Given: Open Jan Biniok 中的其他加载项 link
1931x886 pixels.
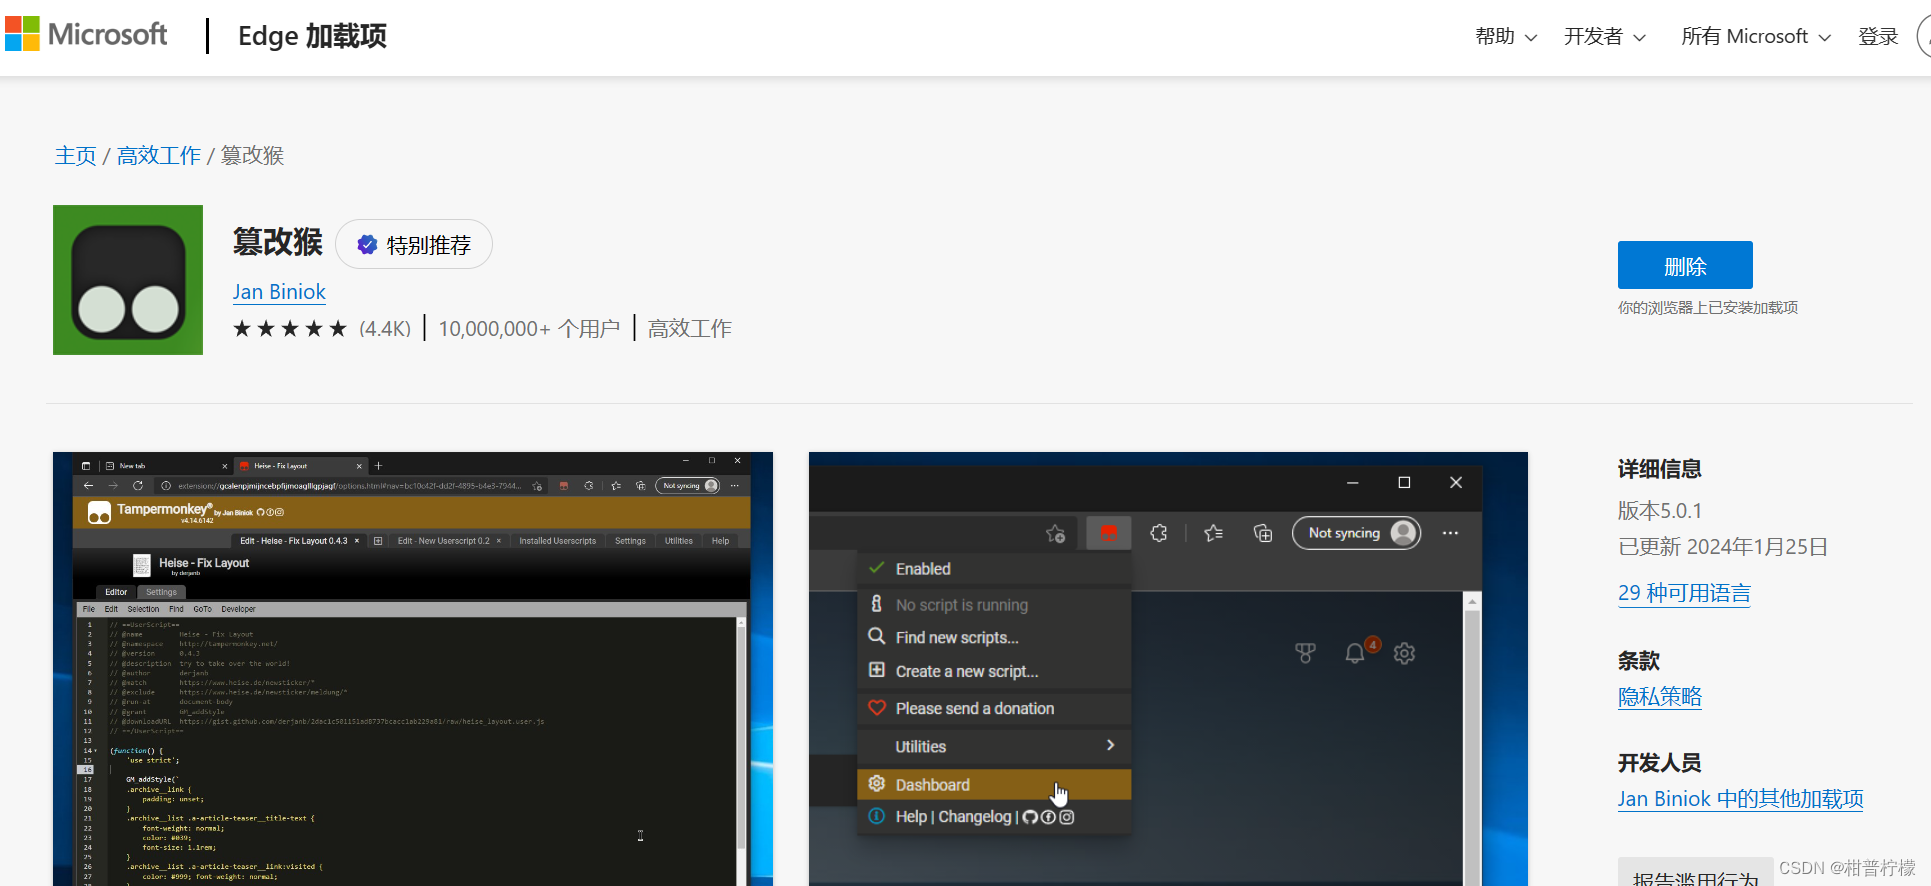Looking at the screenshot, I should point(1740,799).
